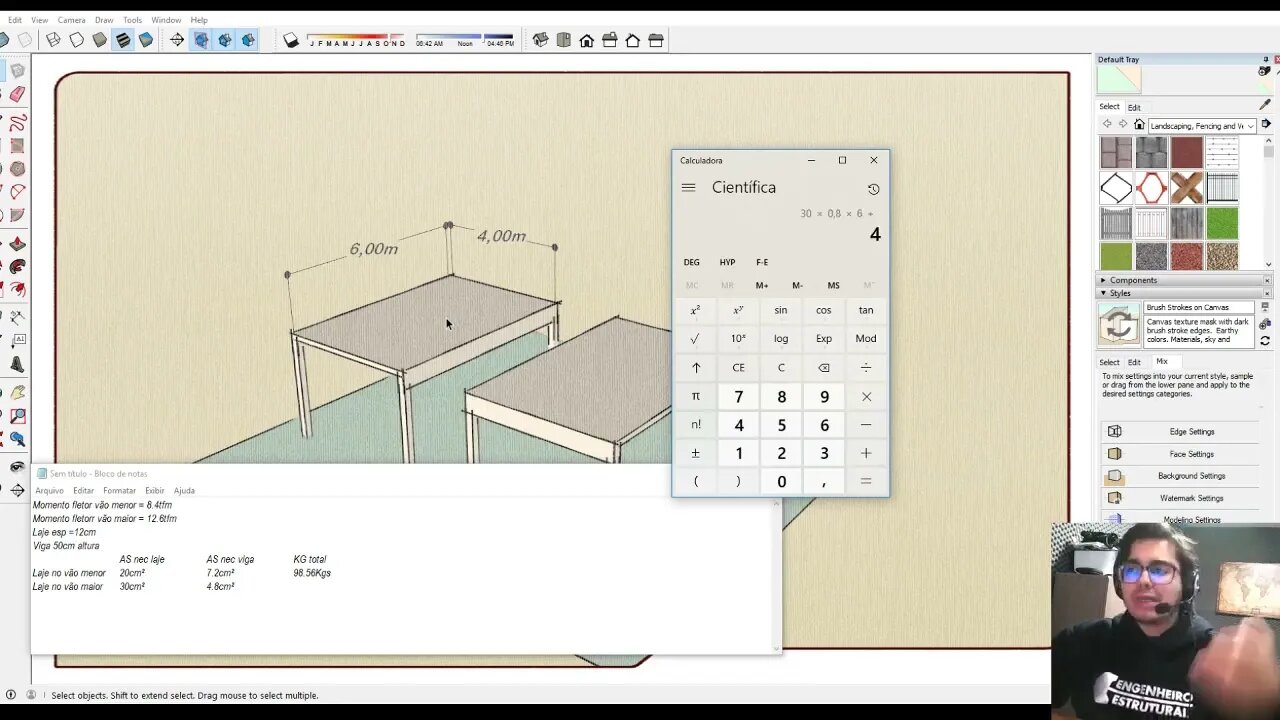Image resolution: width=1280 pixels, height=720 pixels.
Task: Open Formatar menu in Bloco de notas
Action: 119,491
